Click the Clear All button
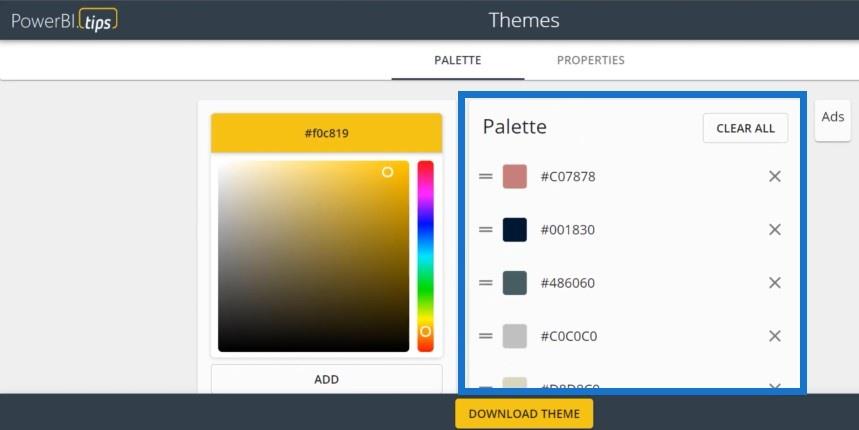Image resolution: width=859 pixels, height=430 pixels. point(746,128)
